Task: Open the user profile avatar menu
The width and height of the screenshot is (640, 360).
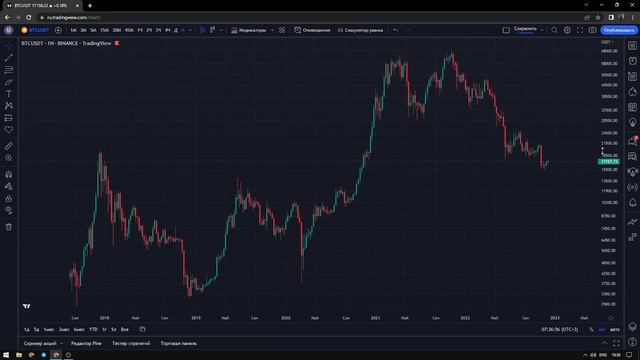Action: click(x=9, y=30)
